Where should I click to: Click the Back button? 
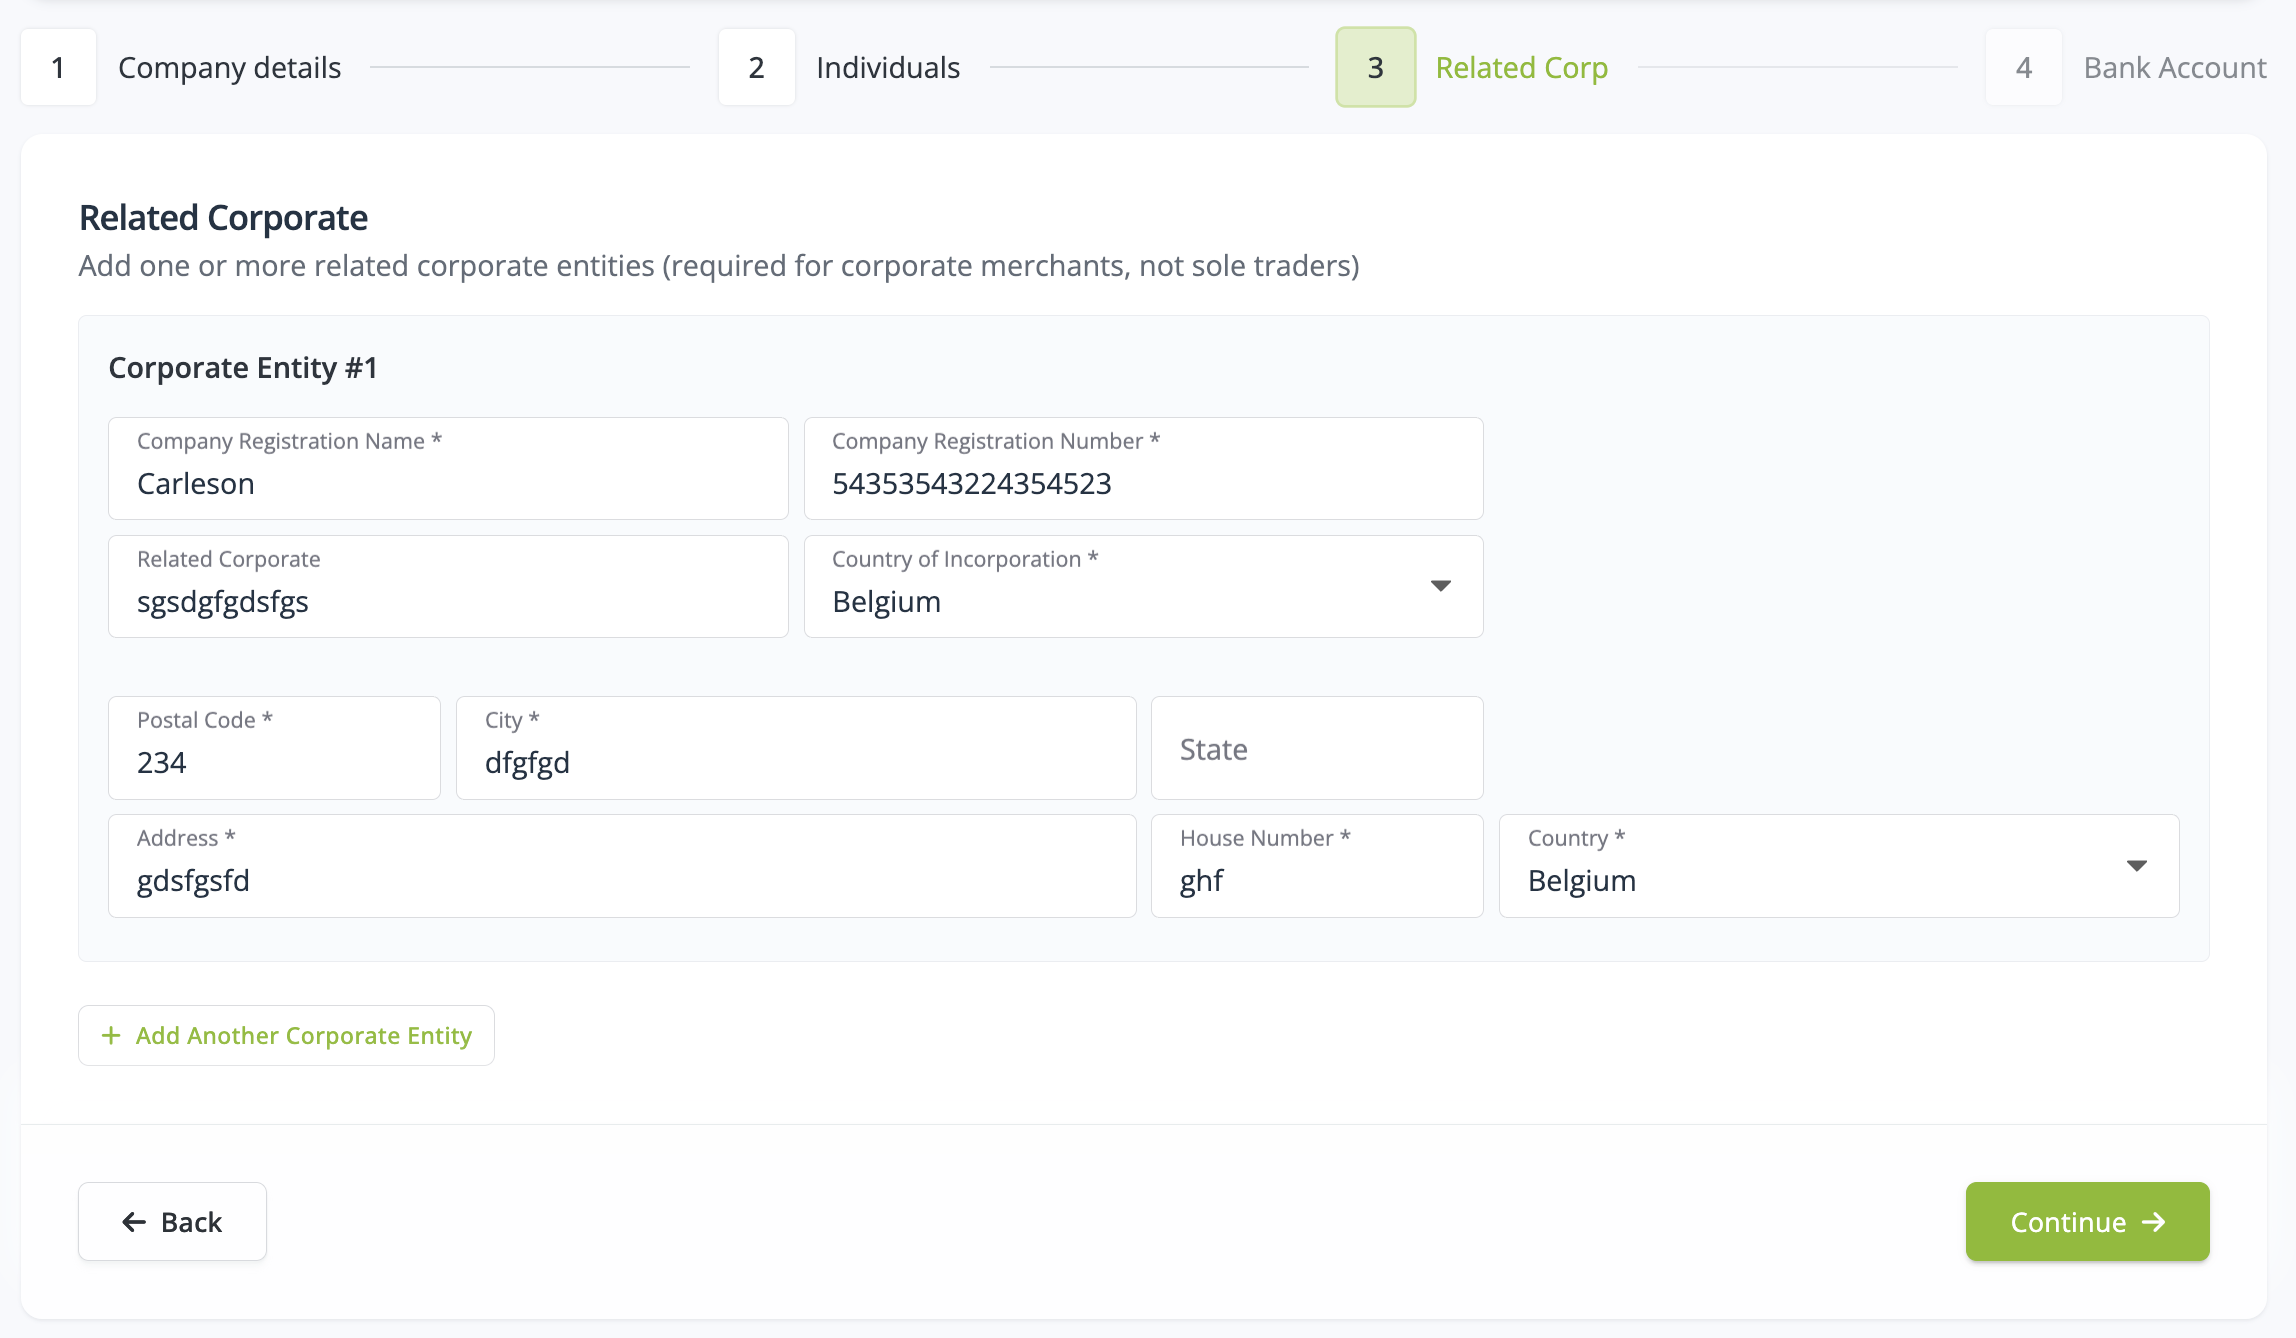click(x=172, y=1221)
